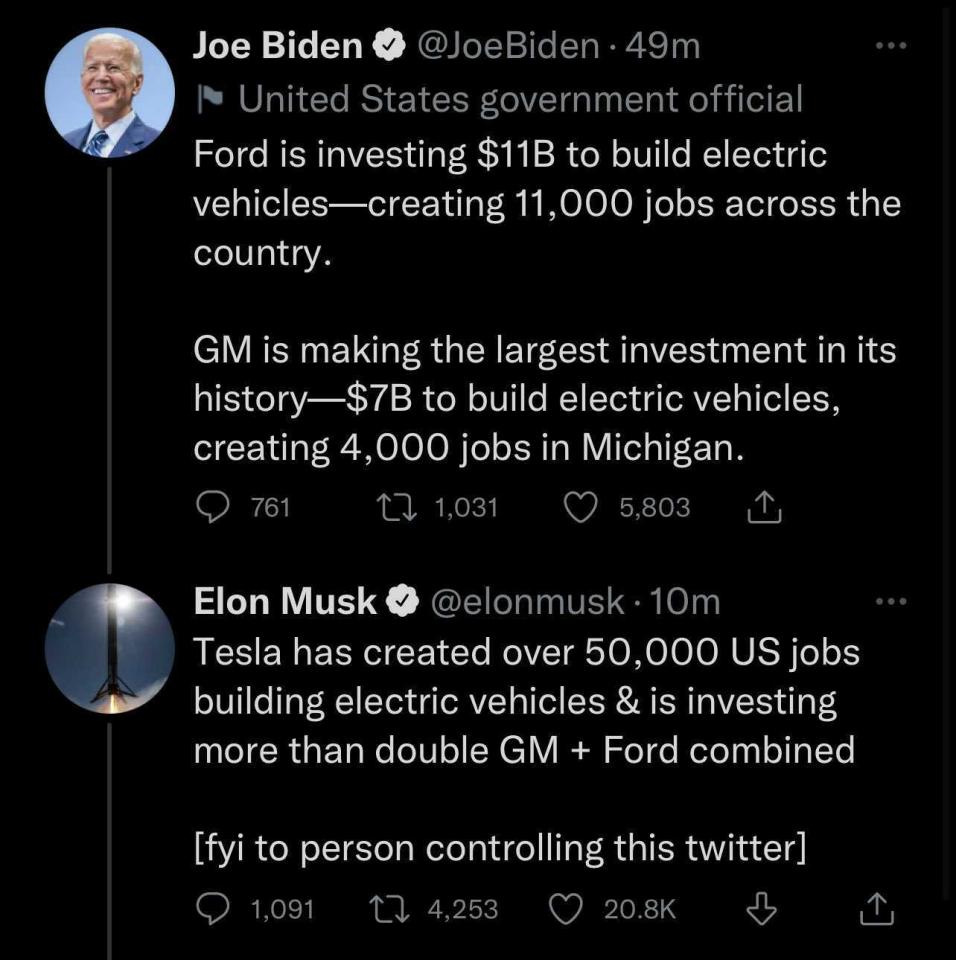Open Elon Musk's rocket profile picture
Viewport: 956px width, 960px height.
click(x=111, y=647)
